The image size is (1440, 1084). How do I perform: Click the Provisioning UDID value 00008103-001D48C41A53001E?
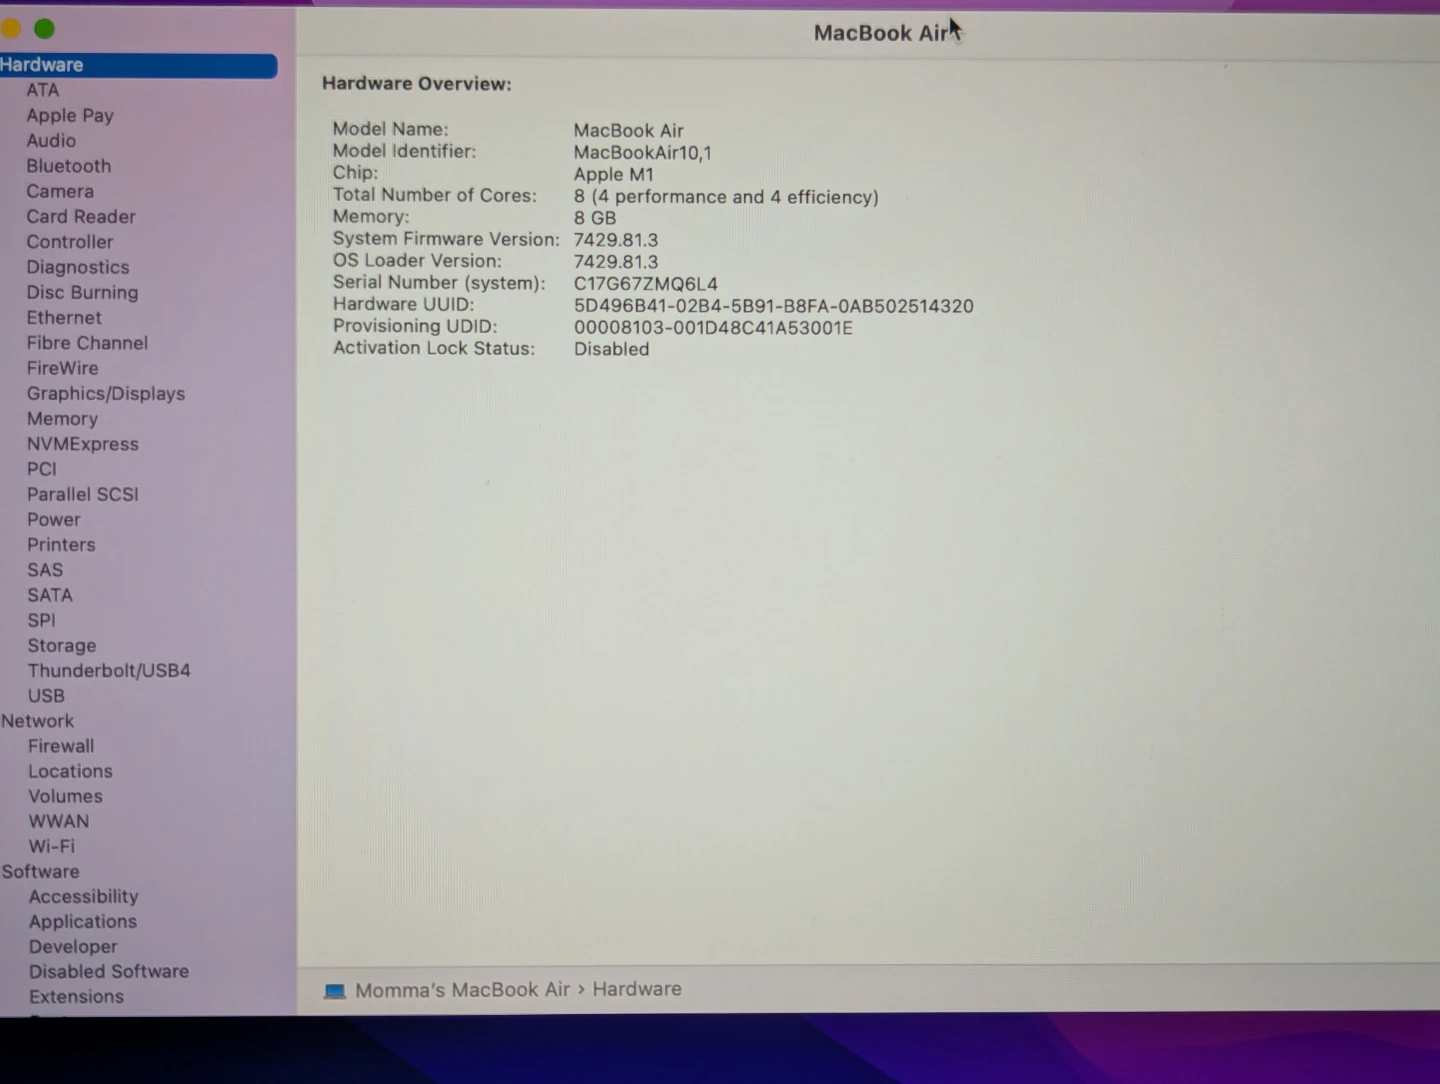(713, 328)
